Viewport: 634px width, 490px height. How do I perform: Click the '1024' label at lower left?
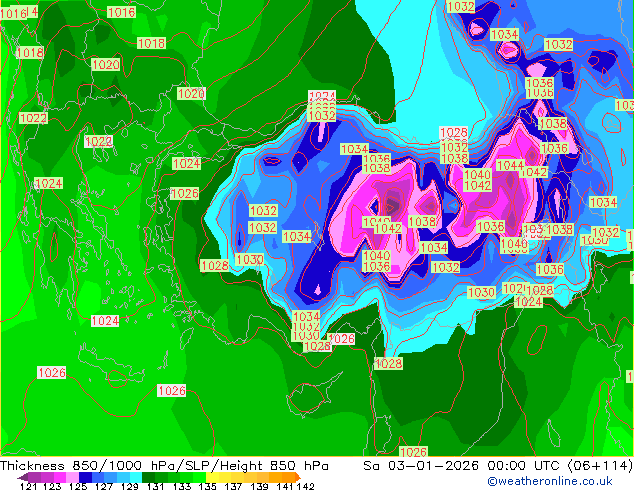tap(105, 321)
